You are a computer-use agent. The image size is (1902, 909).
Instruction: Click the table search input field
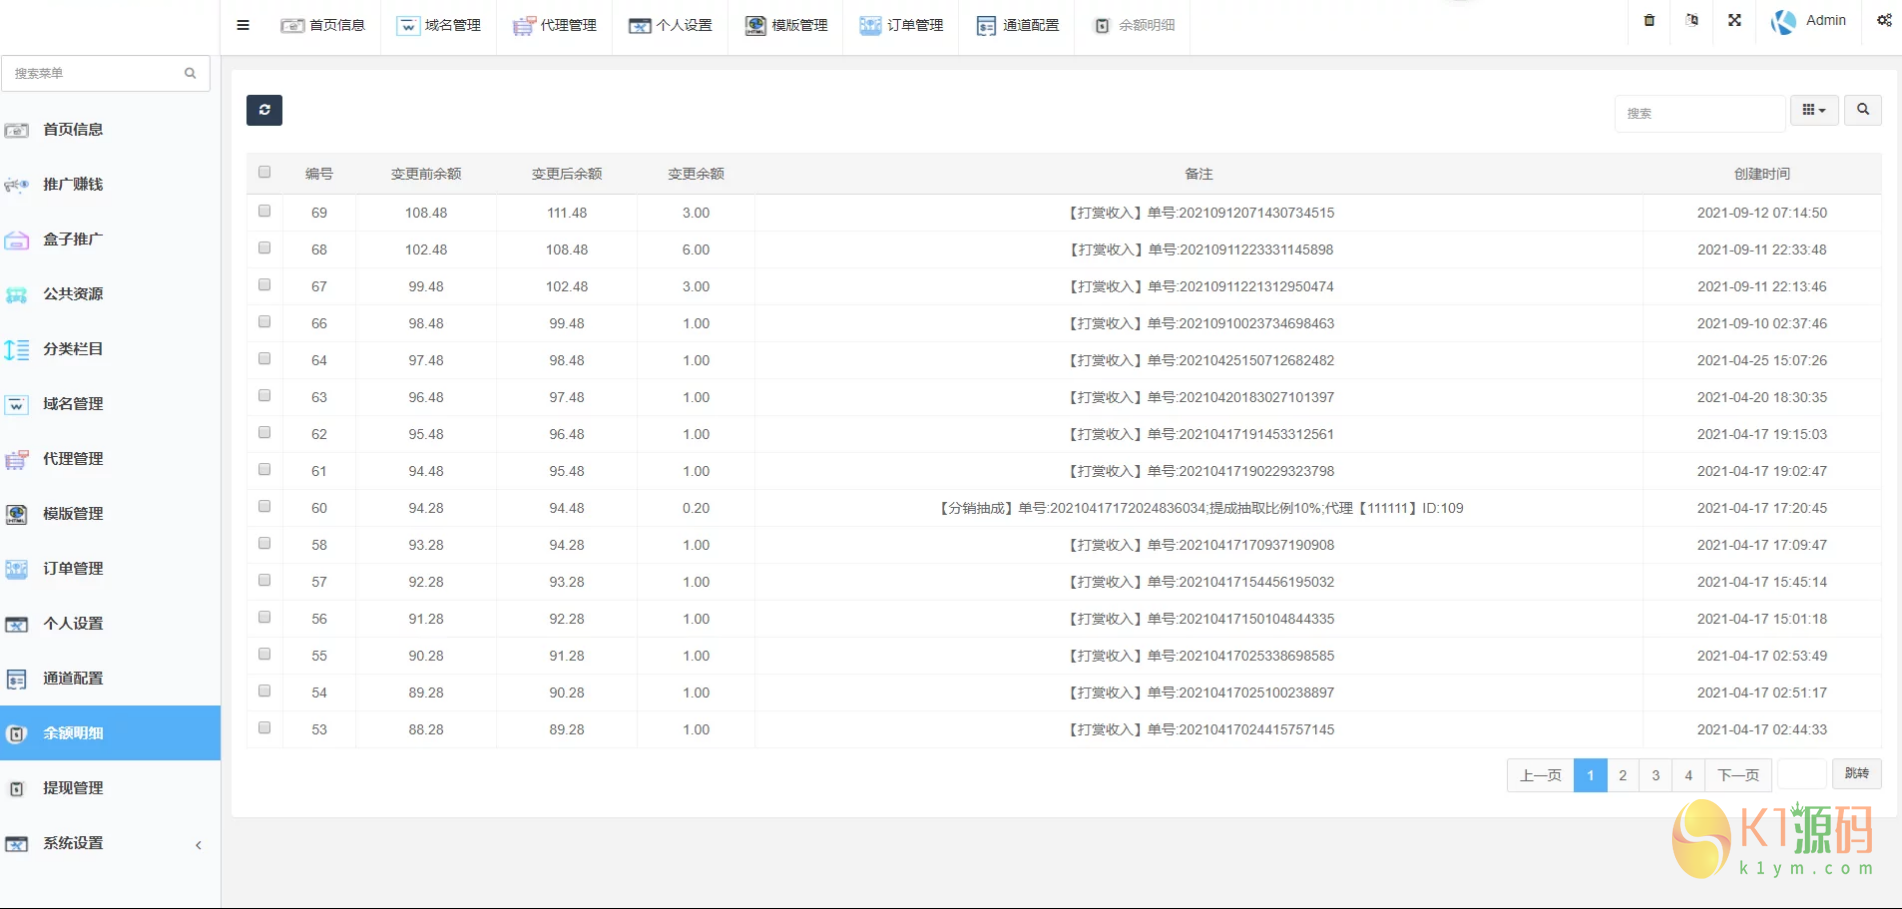1699,113
